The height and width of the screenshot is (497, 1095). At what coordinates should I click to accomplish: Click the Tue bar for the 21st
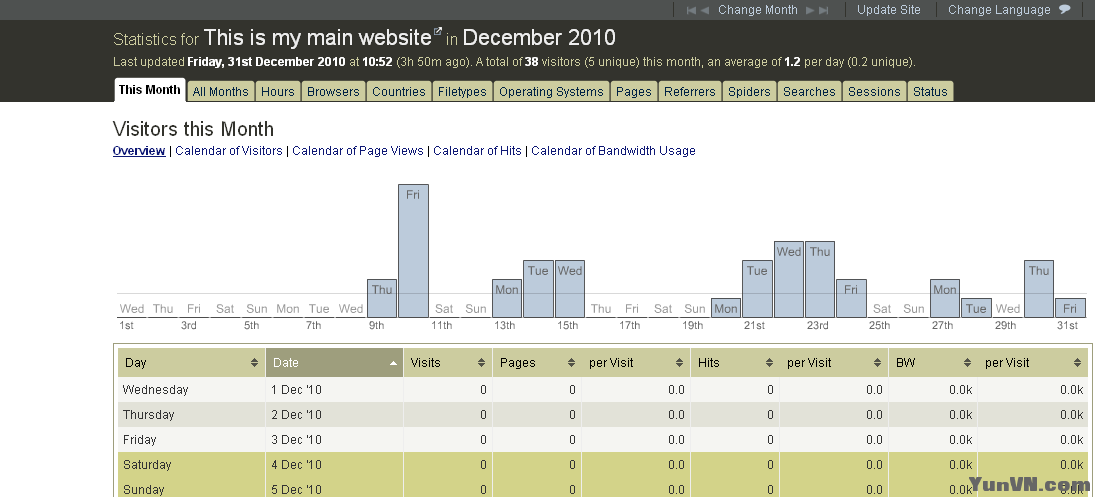757,289
